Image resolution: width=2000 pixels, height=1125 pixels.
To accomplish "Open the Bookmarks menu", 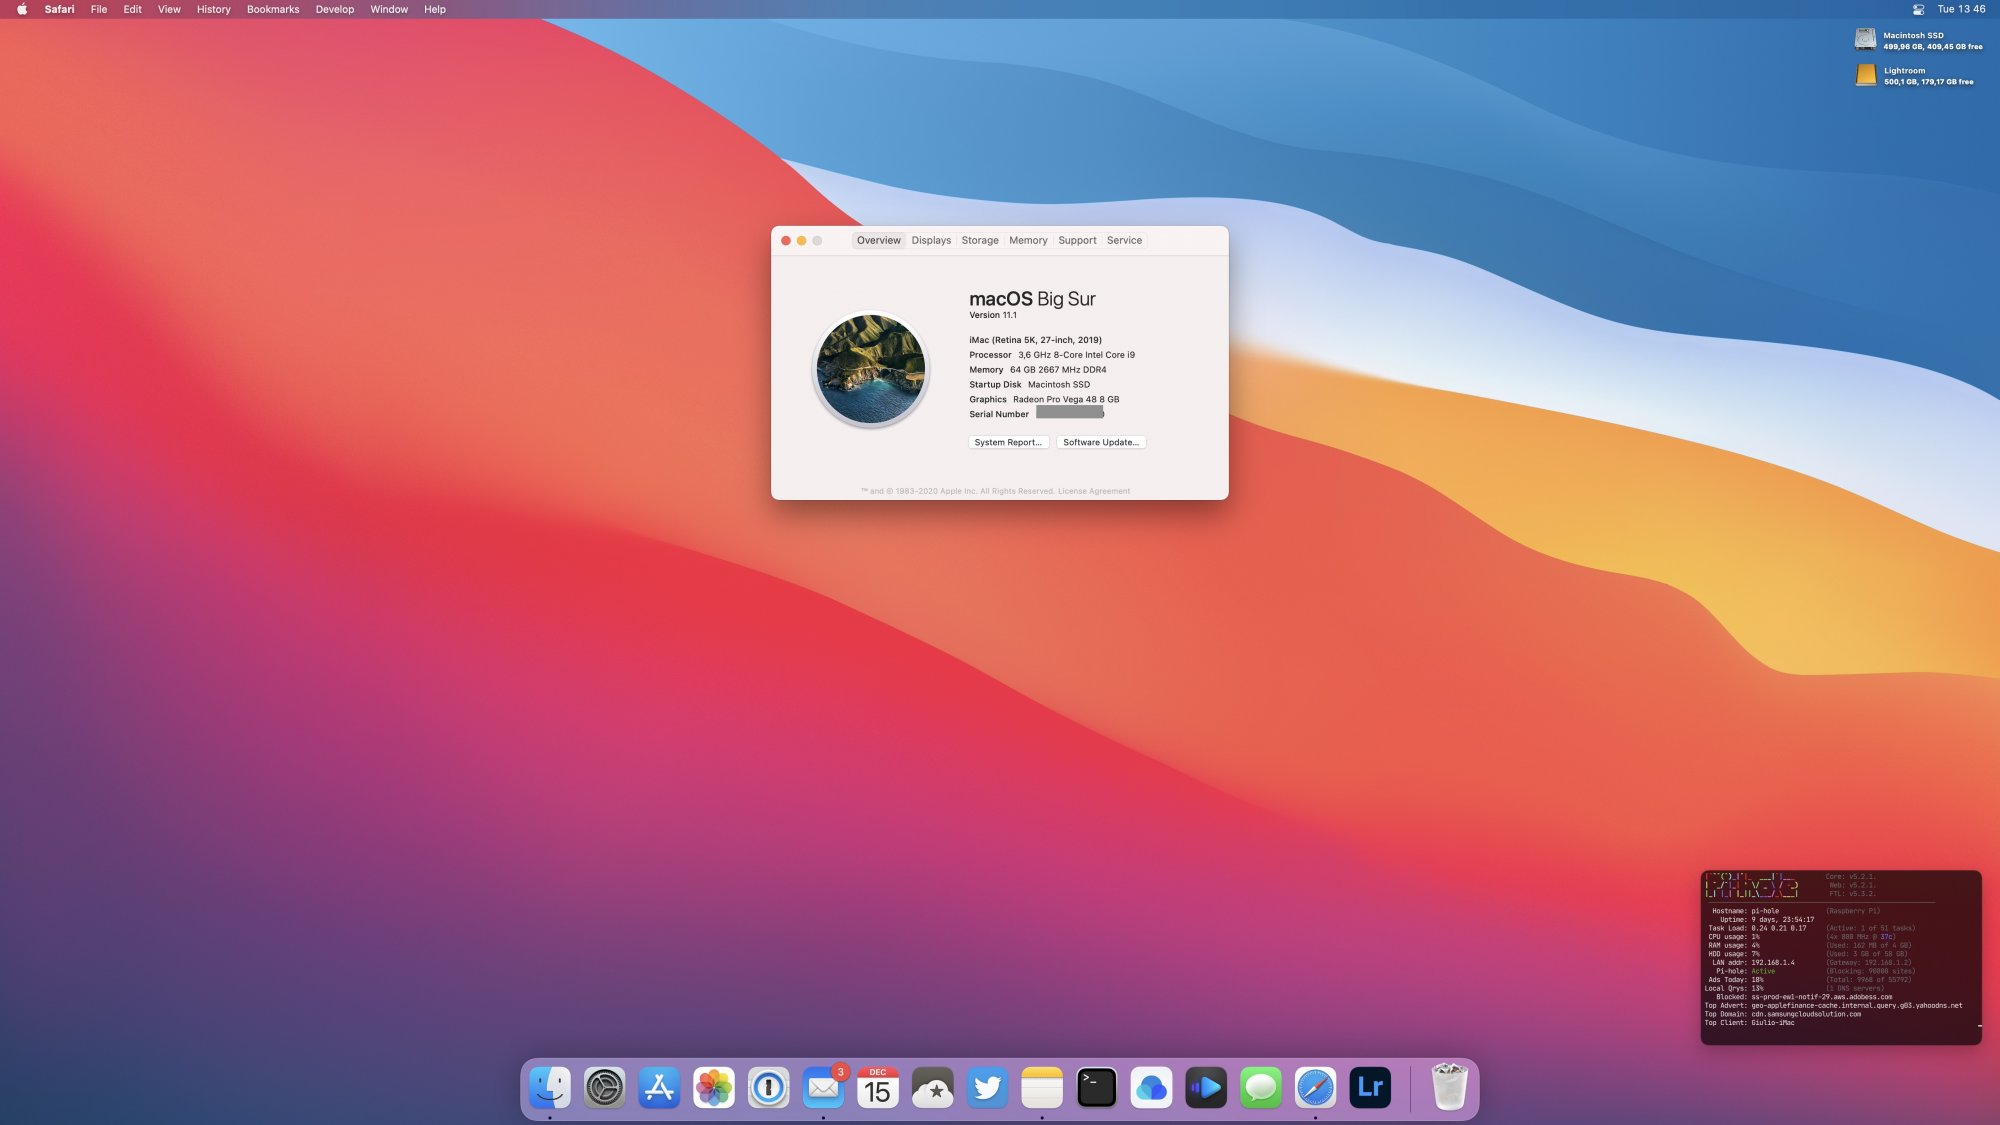I will point(273,9).
